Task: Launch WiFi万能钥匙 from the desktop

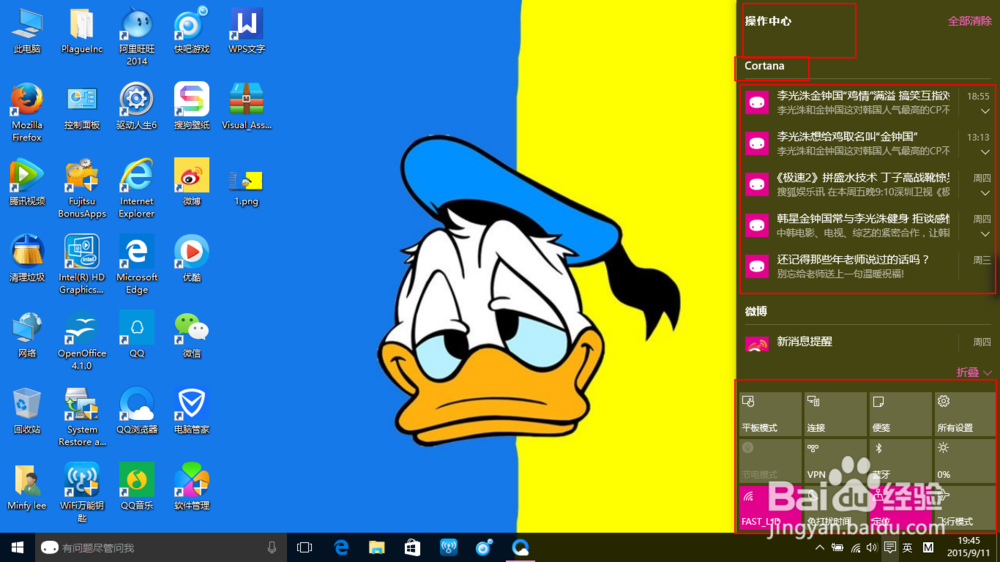Action: coord(82,492)
